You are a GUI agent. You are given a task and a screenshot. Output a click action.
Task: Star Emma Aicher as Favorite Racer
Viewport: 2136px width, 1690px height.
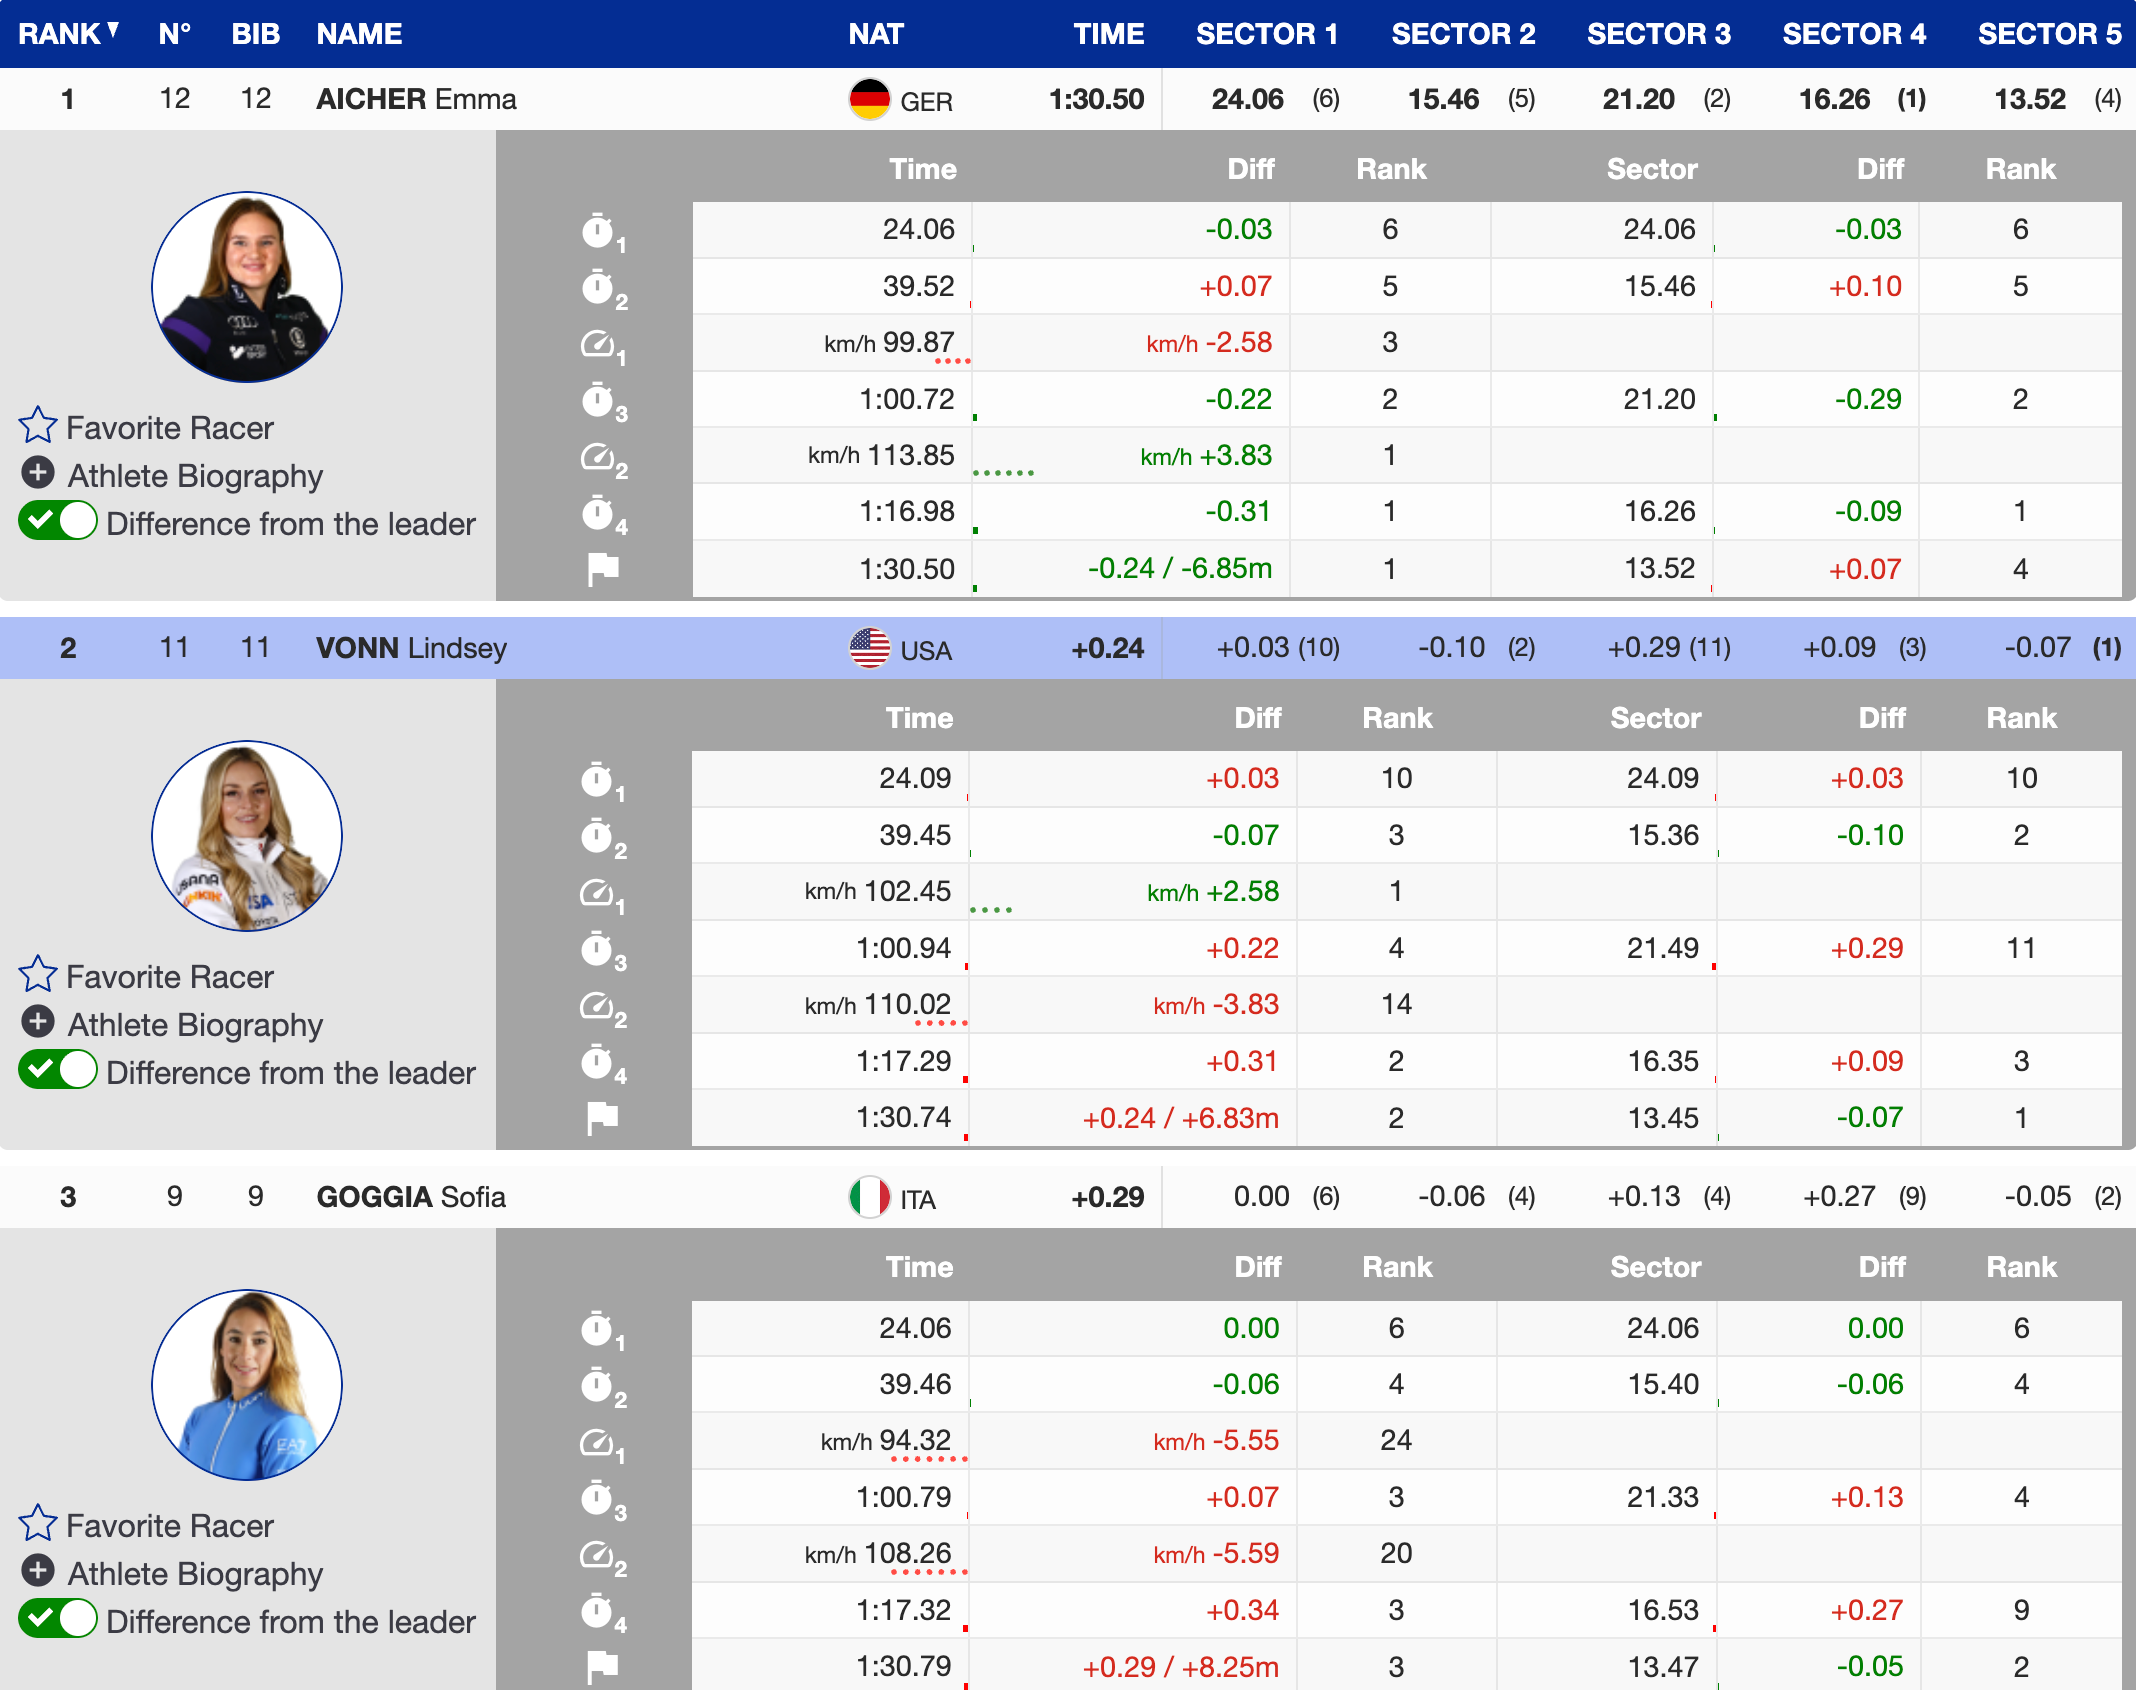click(x=38, y=425)
